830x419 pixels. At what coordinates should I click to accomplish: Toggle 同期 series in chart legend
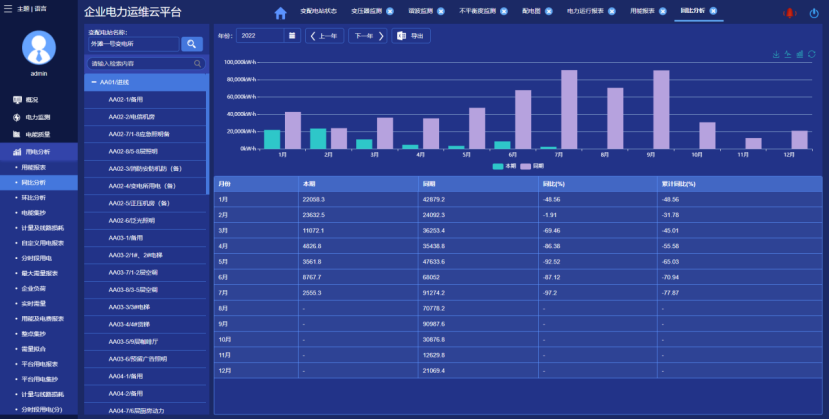pyautogui.click(x=532, y=166)
